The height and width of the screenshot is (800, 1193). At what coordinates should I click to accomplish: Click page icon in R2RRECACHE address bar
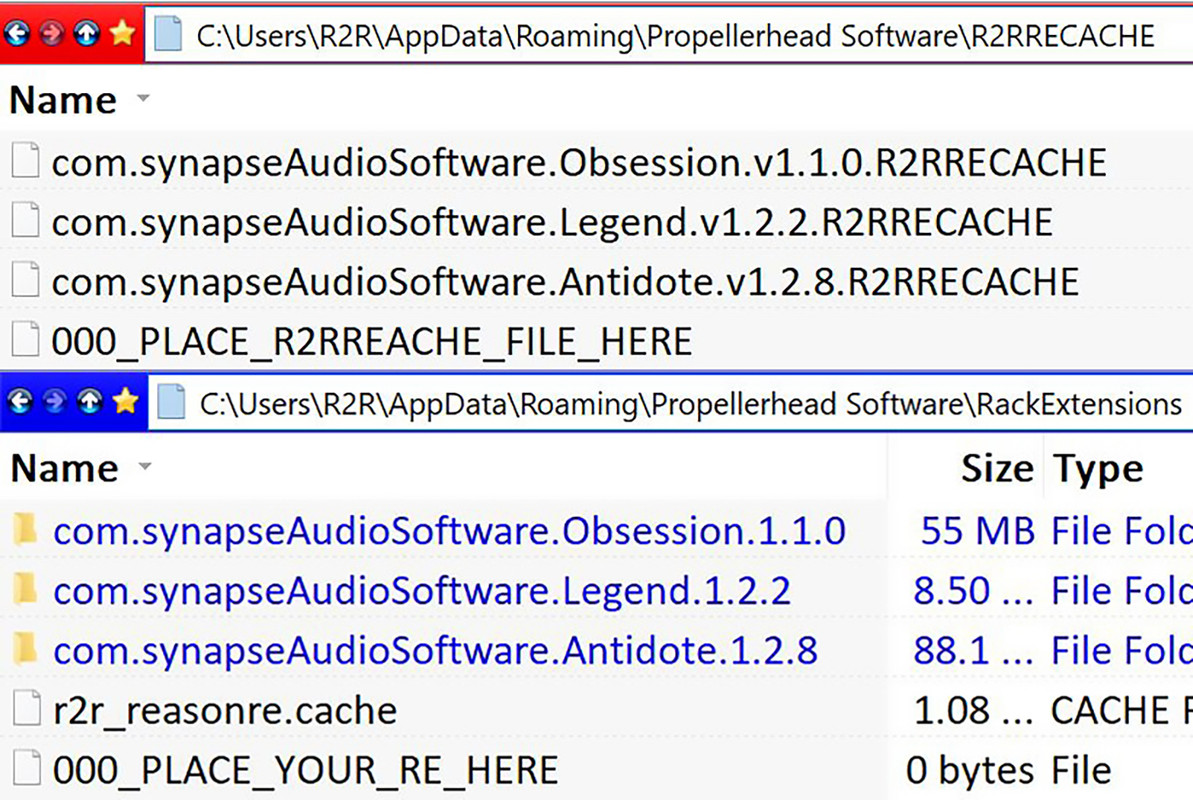tap(168, 34)
